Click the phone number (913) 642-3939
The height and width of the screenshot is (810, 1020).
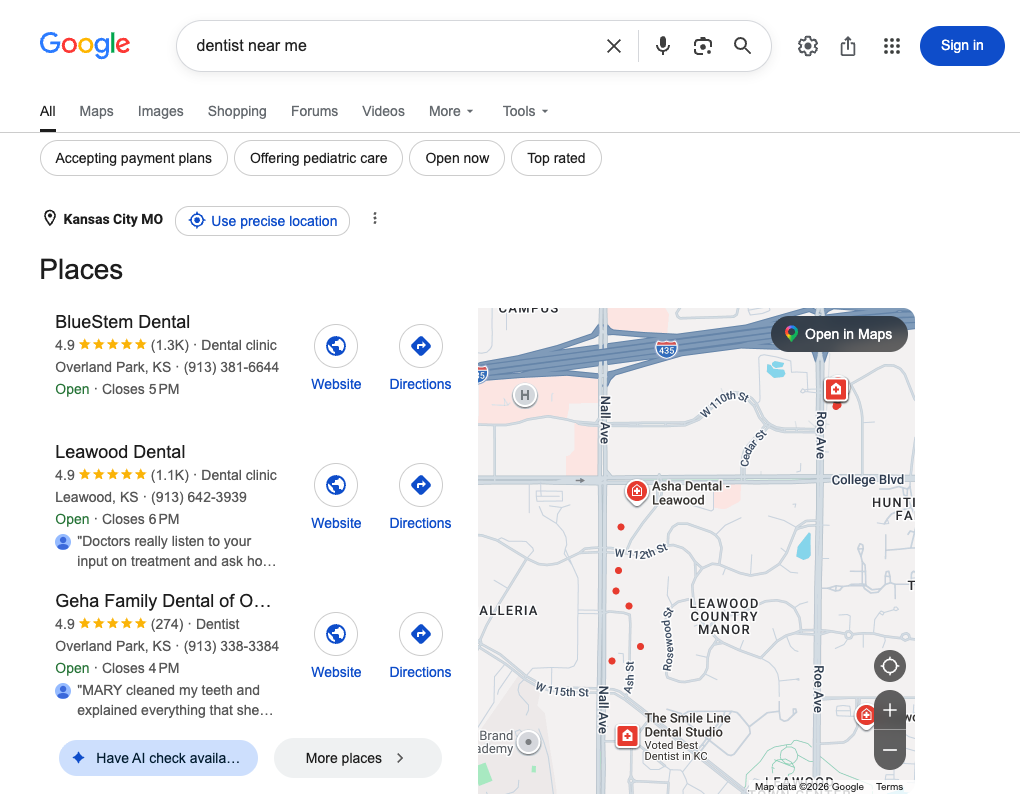(x=198, y=498)
